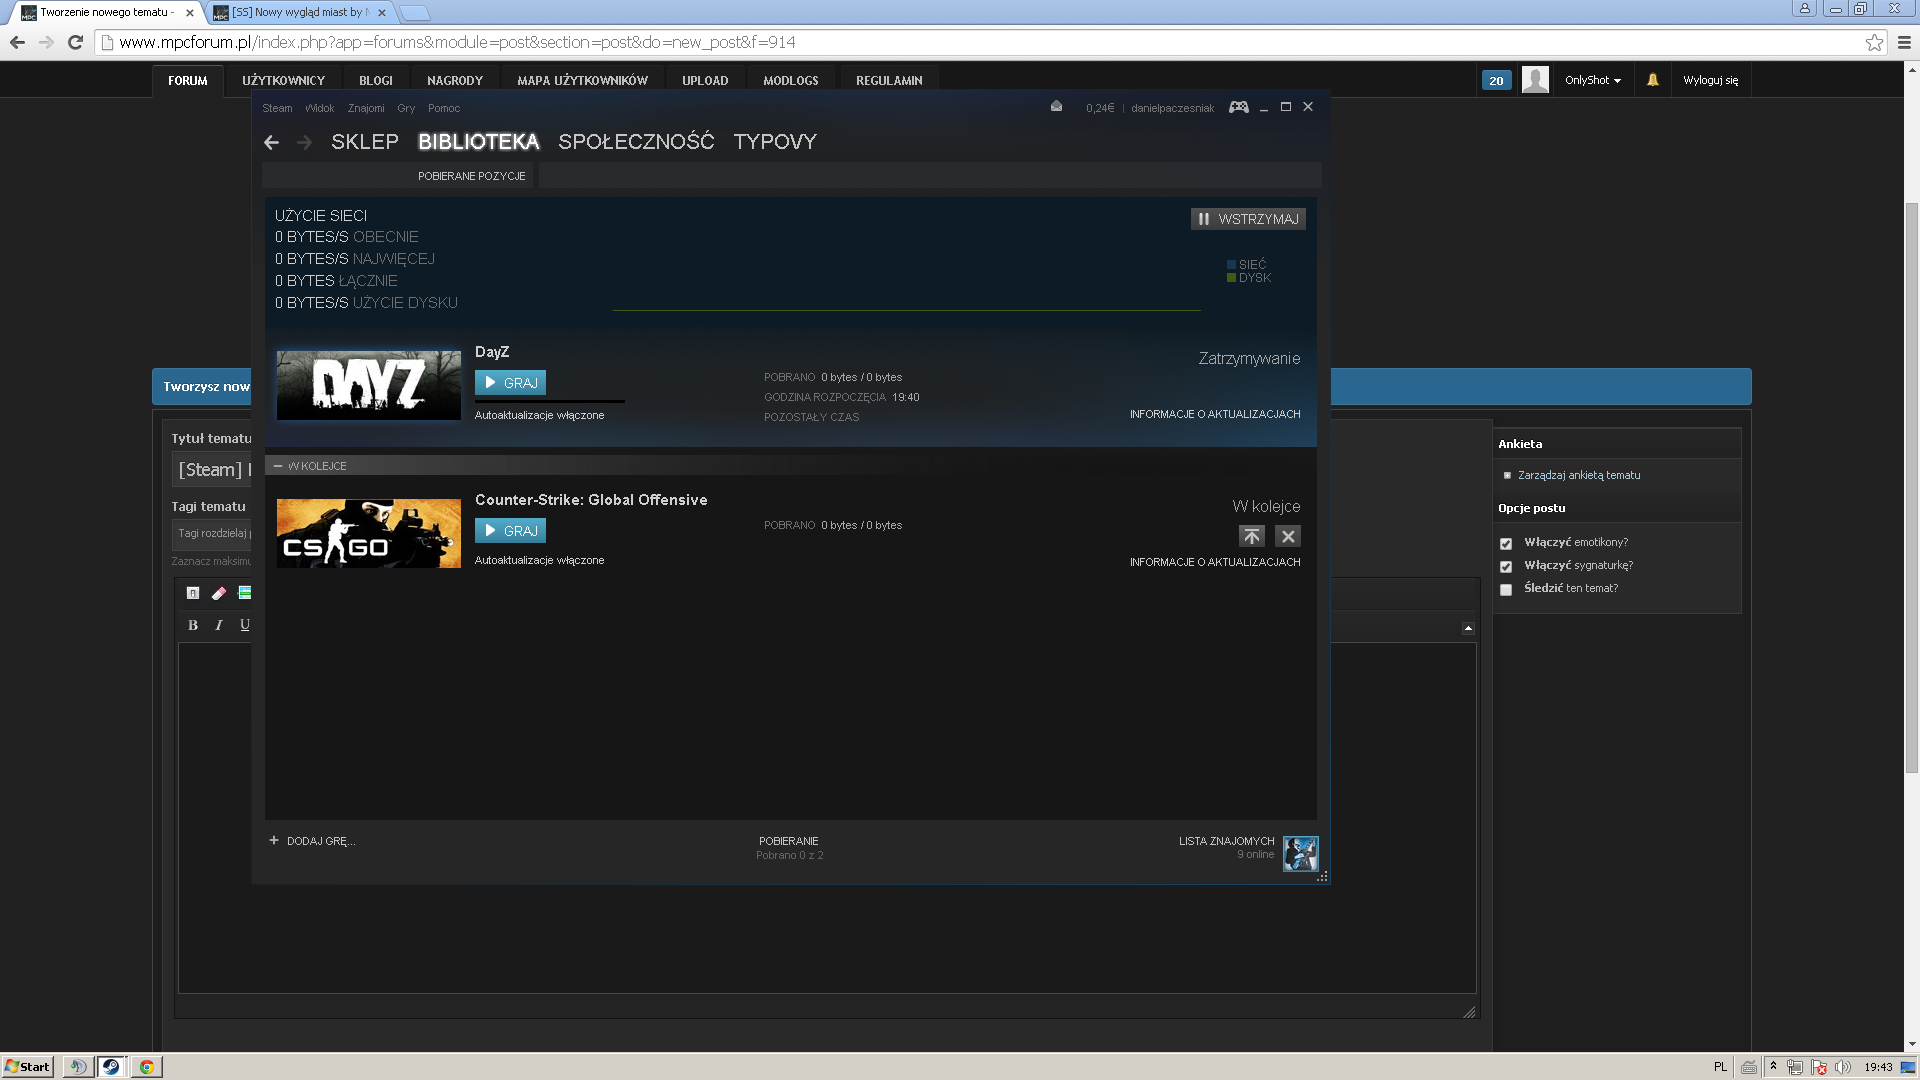This screenshot has width=1920, height=1080.
Task: Go forward in Steam navigation
Action: [x=305, y=142]
